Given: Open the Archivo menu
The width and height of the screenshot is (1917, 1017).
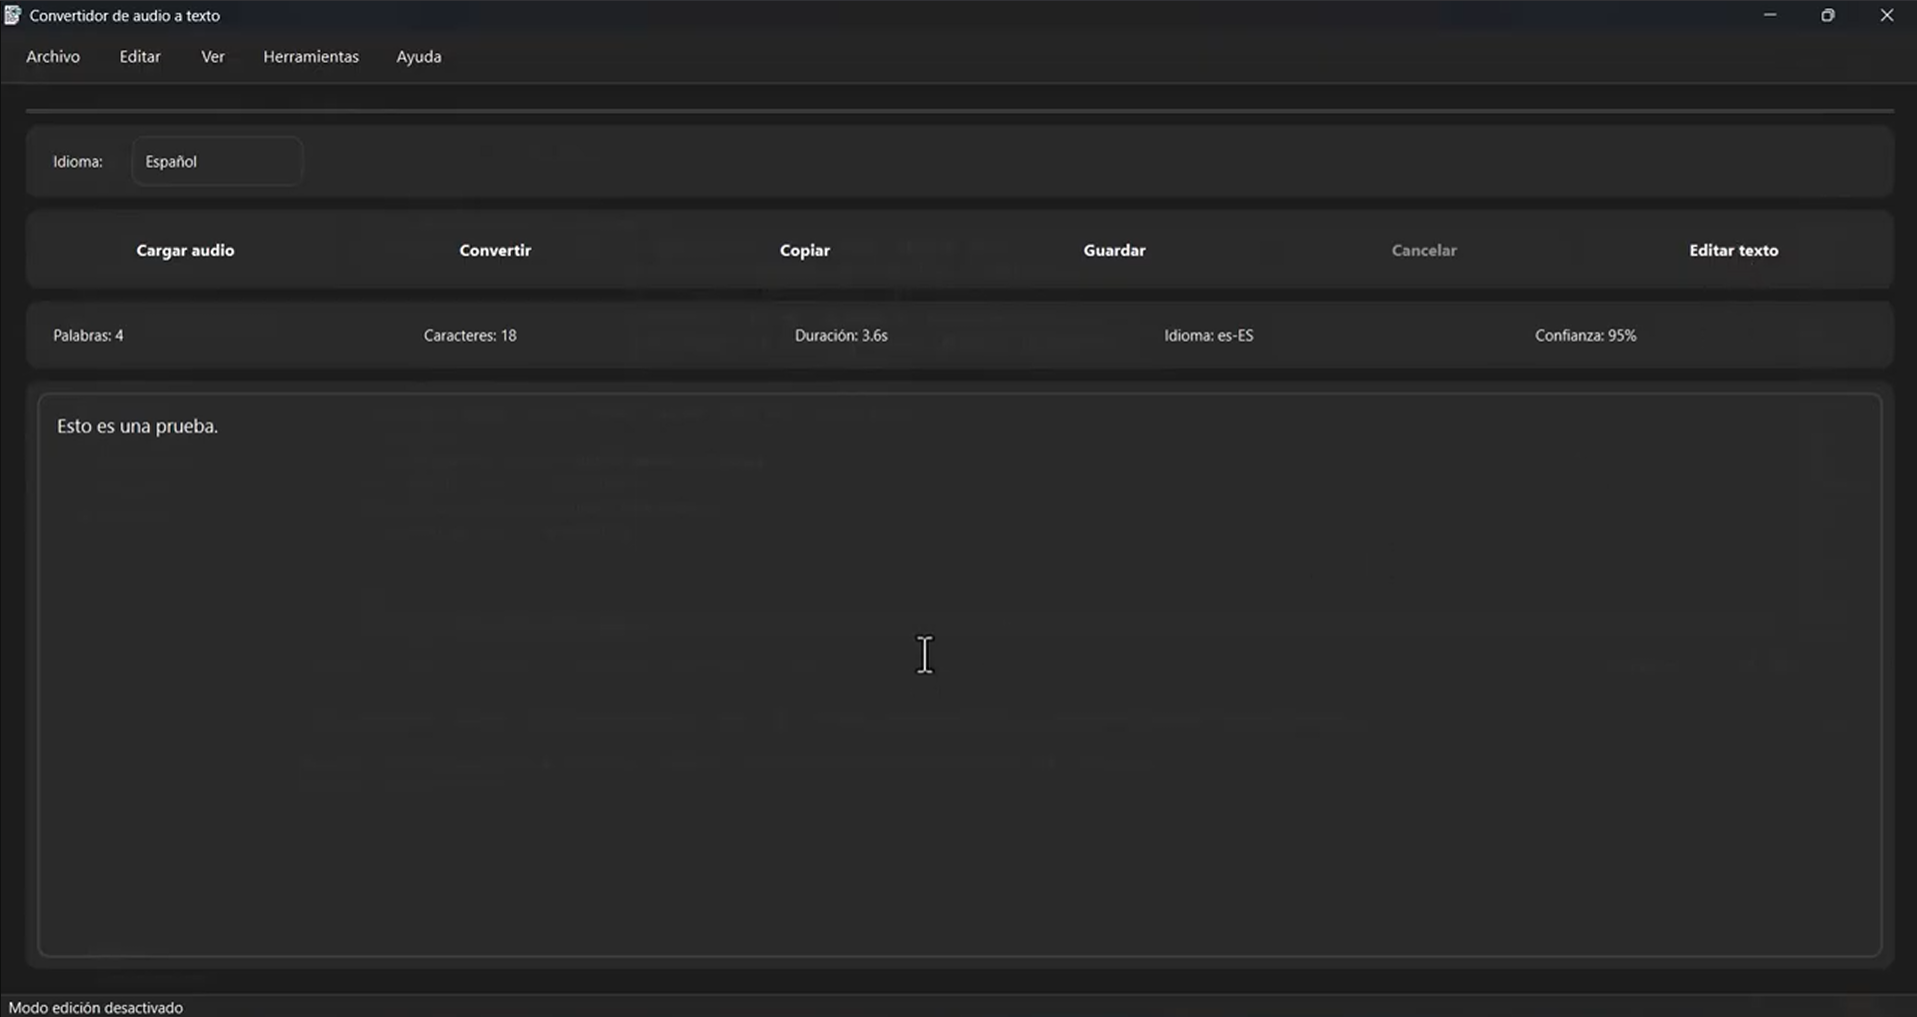Looking at the screenshot, I should tap(53, 57).
